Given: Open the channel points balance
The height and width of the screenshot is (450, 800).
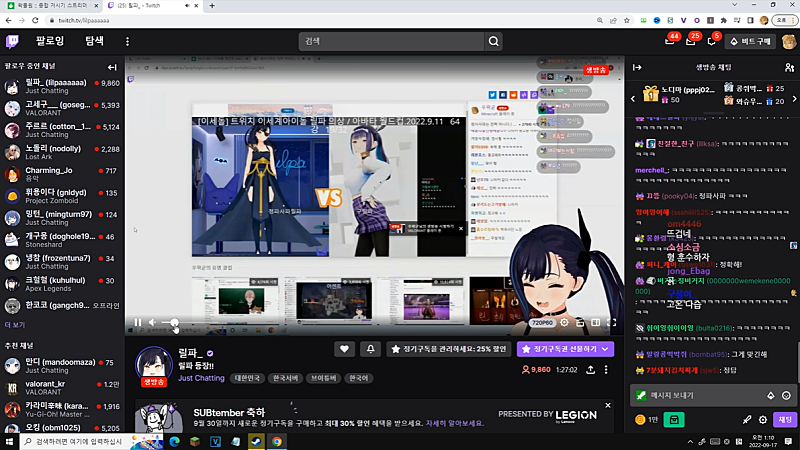Looking at the screenshot, I should click(x=646, y=419).
